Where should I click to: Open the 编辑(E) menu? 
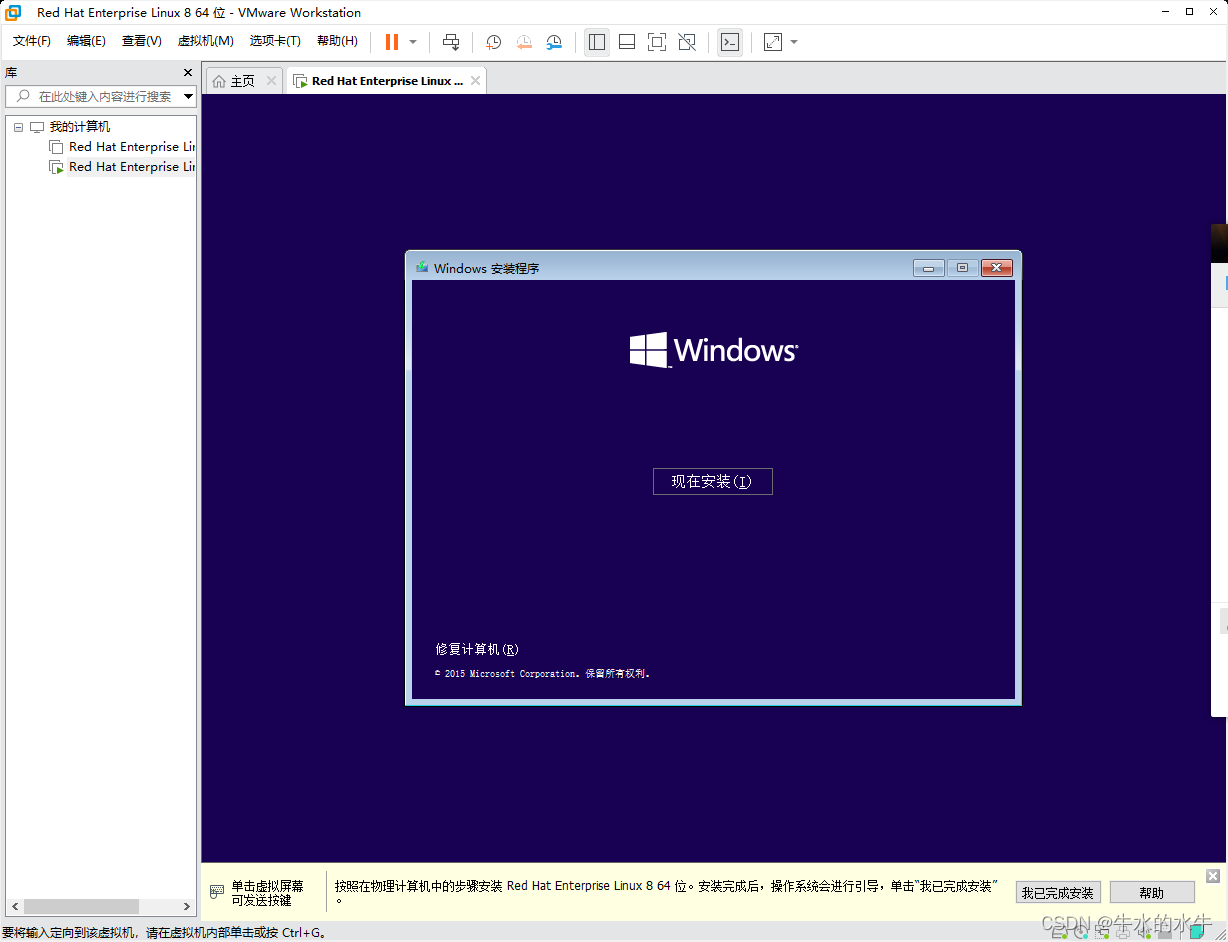[86, 41]
